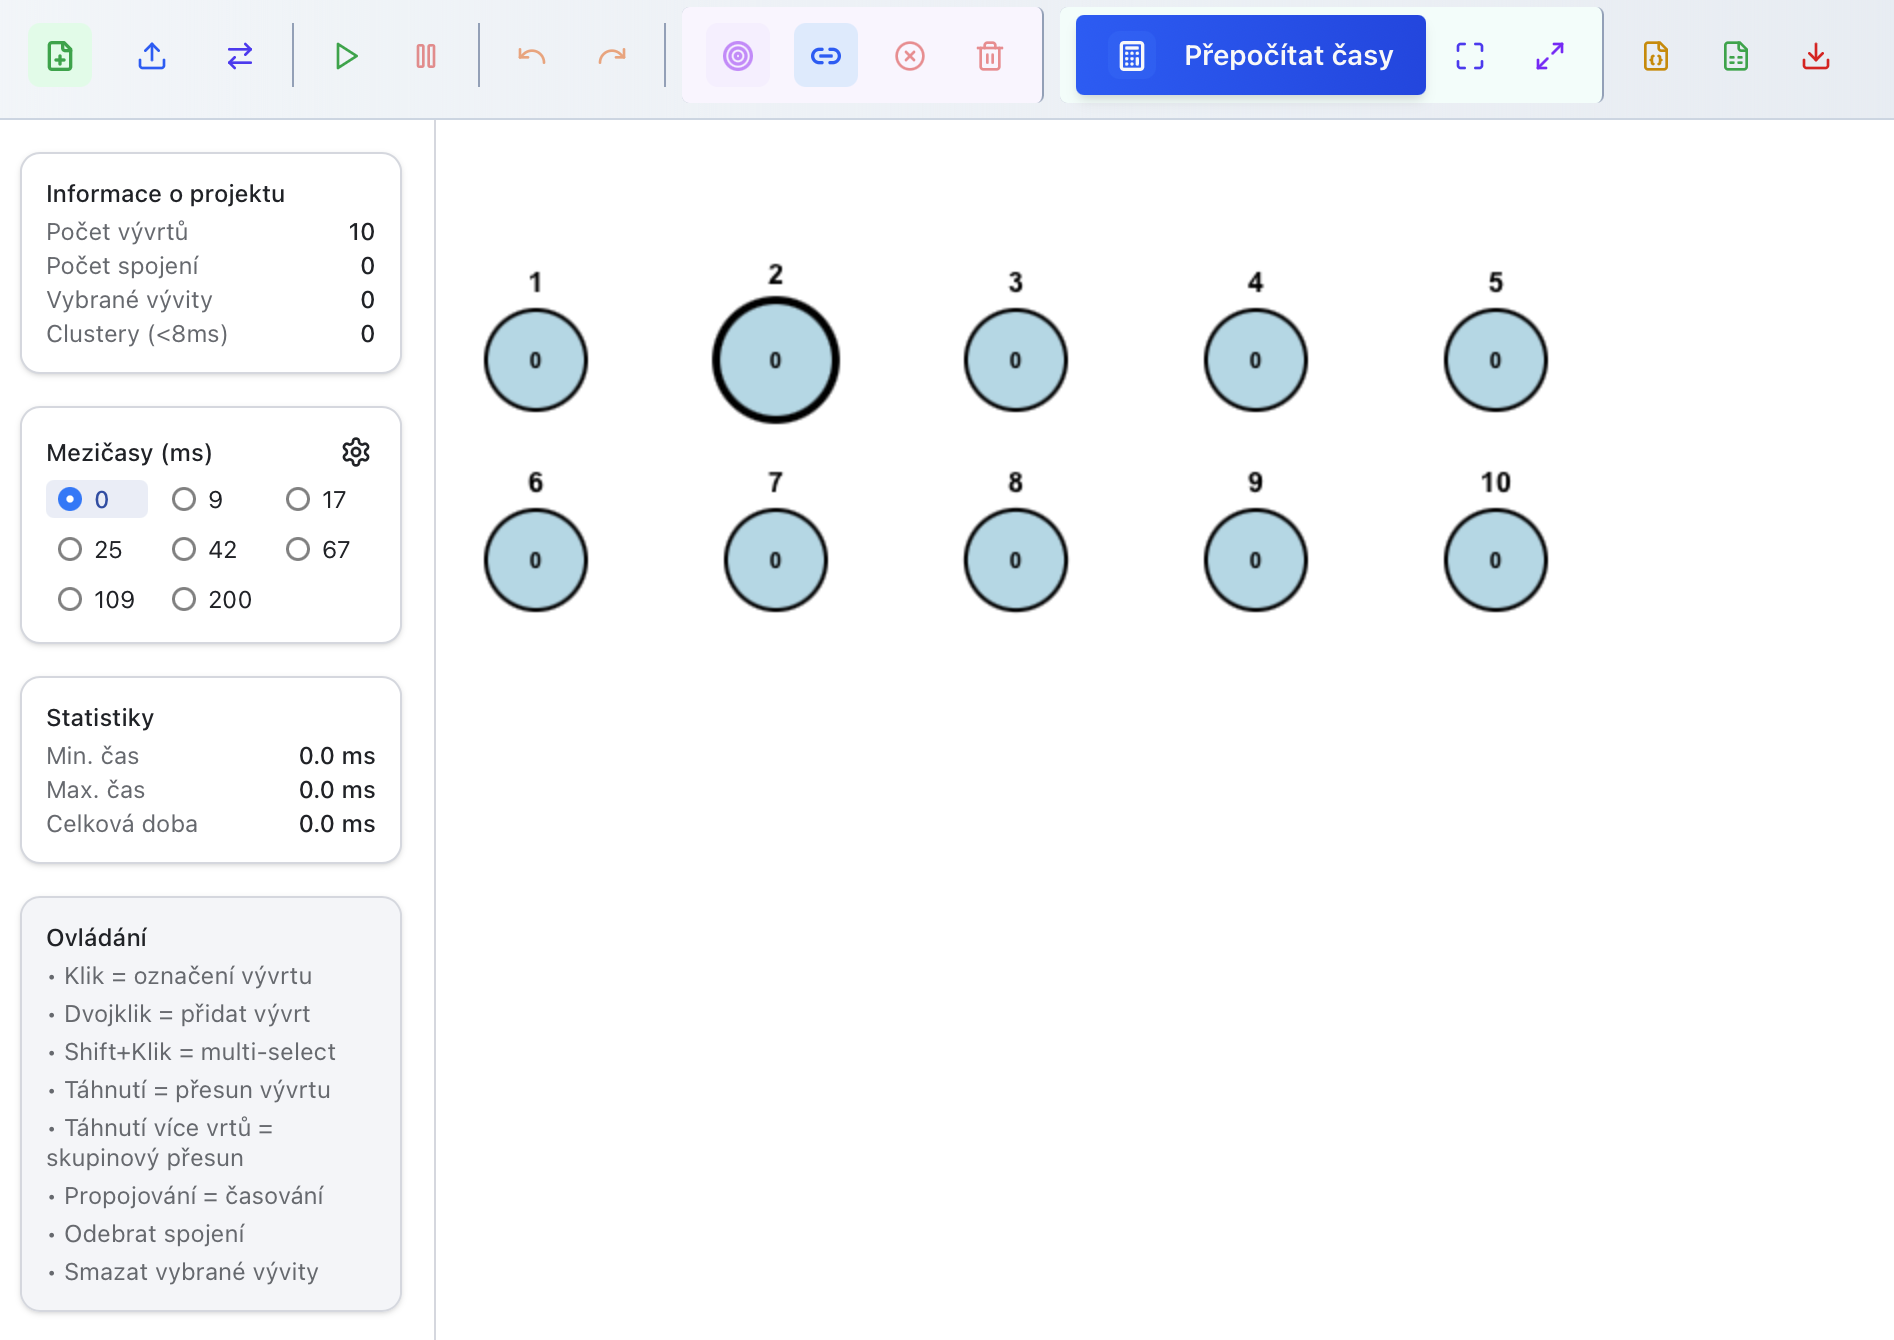The image size is (1894, 1340).
Task: Click the swap arrows icon
Action: click(x=240, y=56)
